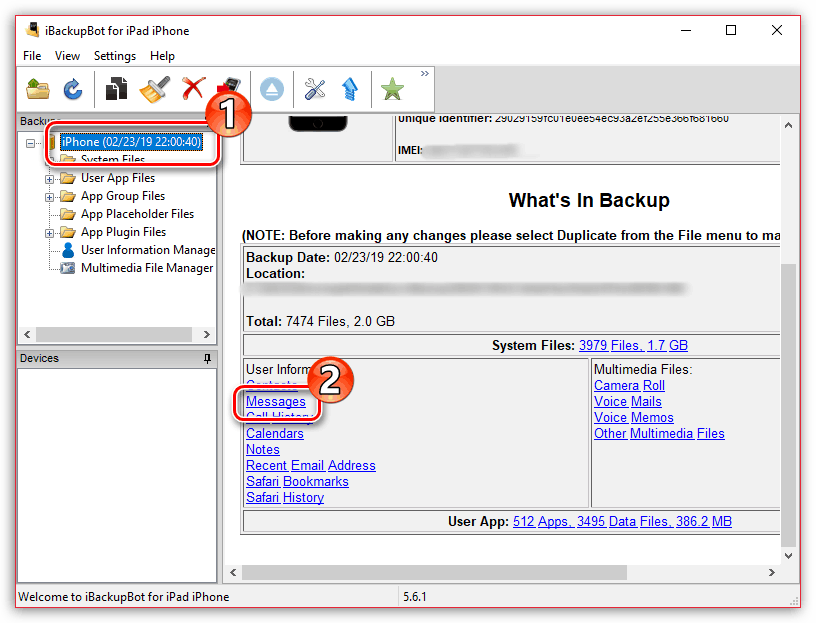This screenshot has width=816, height=623.
Task: Click the Duplicate backup documents icon
Action: [x=116, y=88]
